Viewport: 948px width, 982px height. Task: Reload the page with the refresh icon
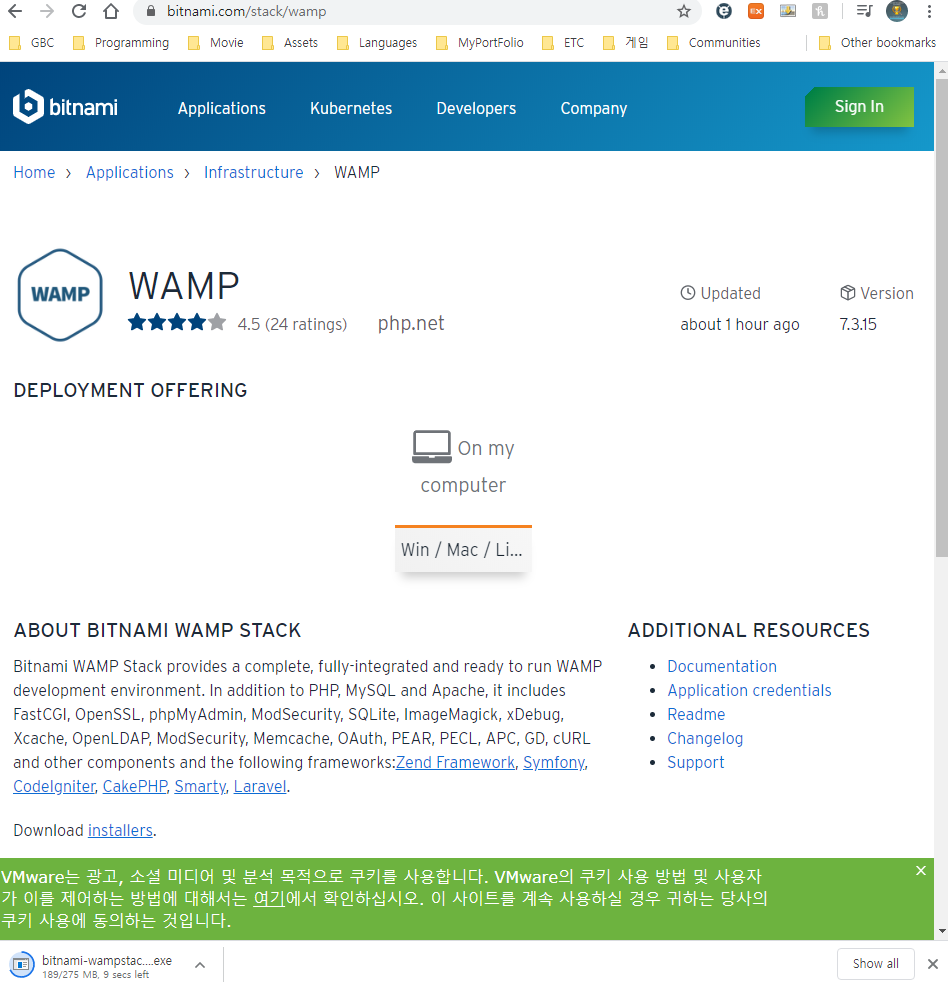tap(79, 11)
